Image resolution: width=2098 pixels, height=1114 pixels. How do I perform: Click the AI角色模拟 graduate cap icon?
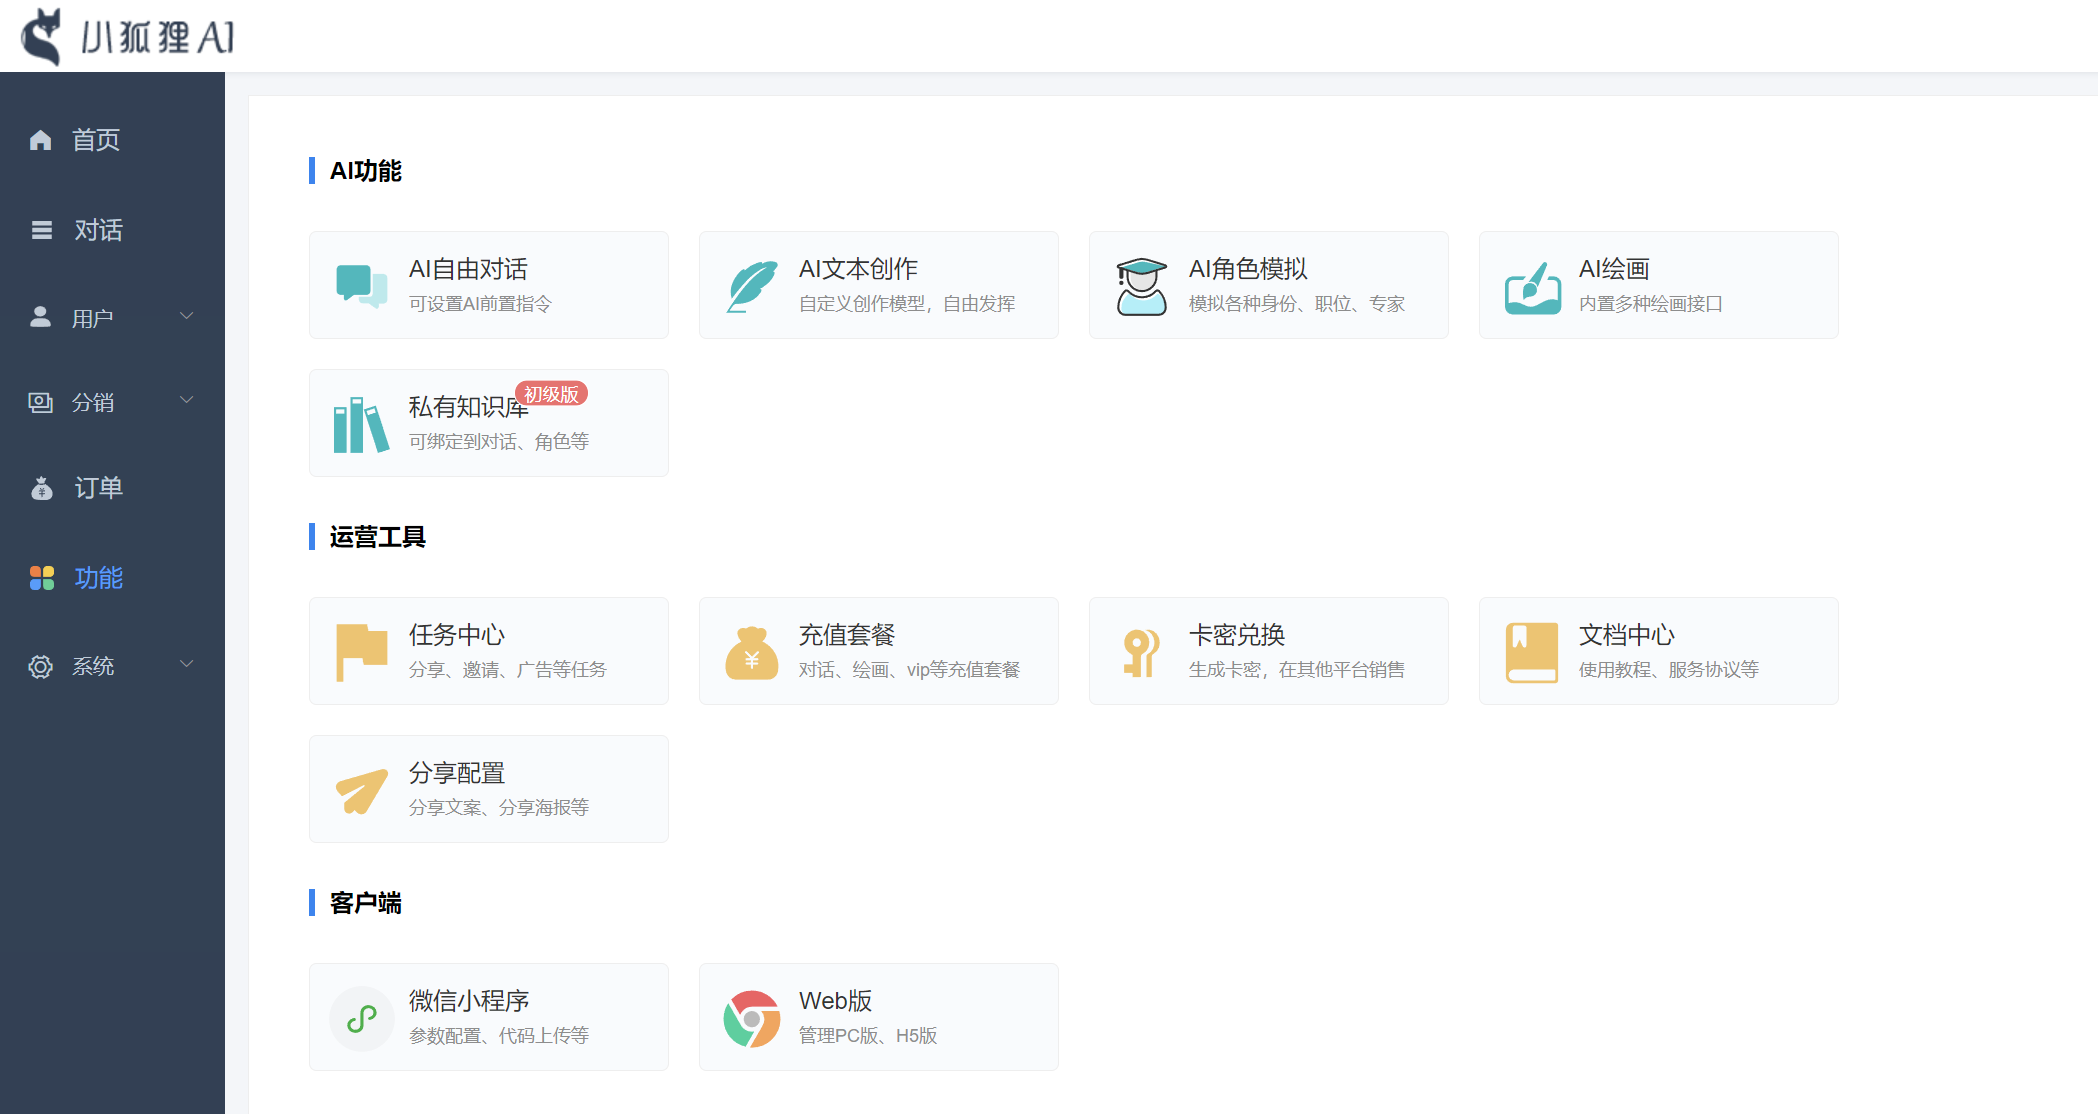(1141, 285)
